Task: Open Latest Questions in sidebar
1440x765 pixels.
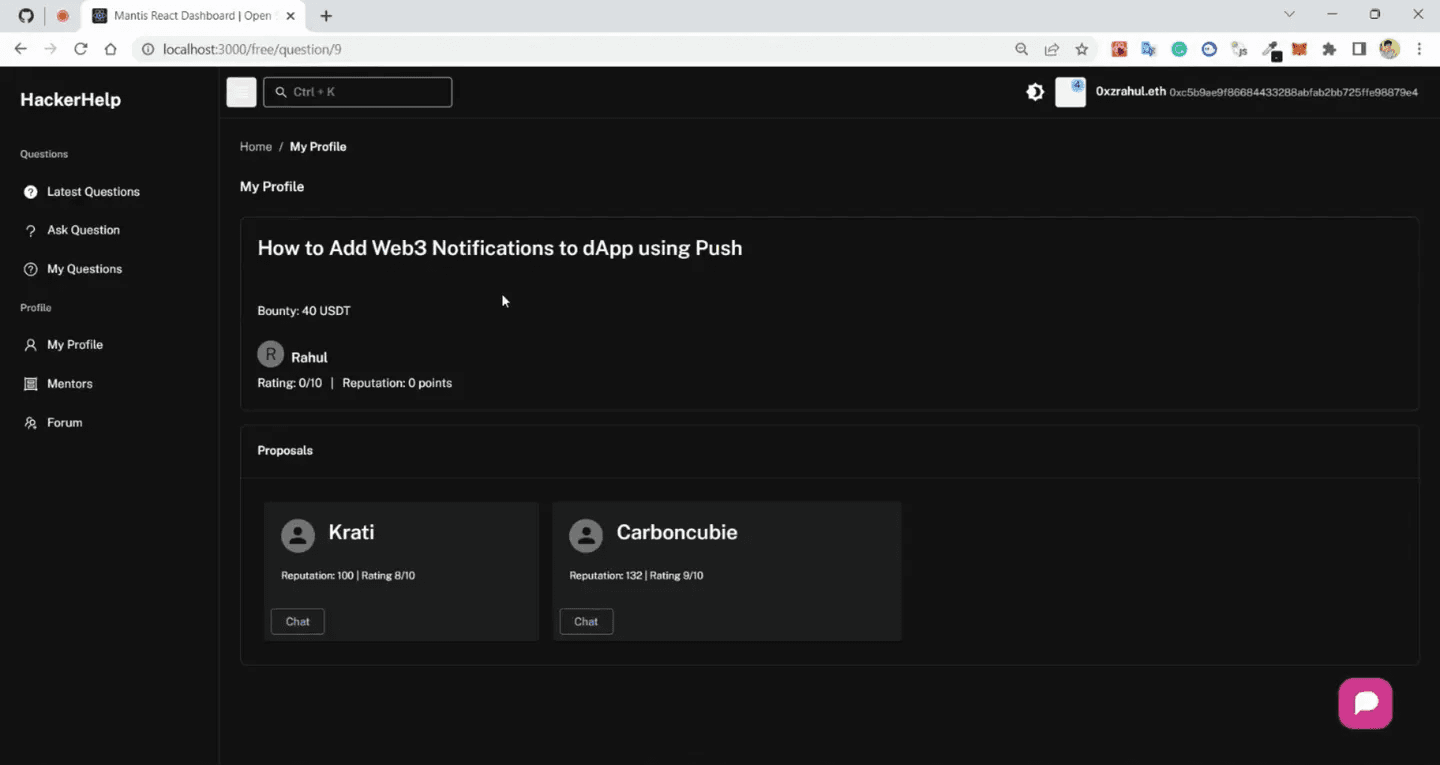Action: tap(93, 192)
